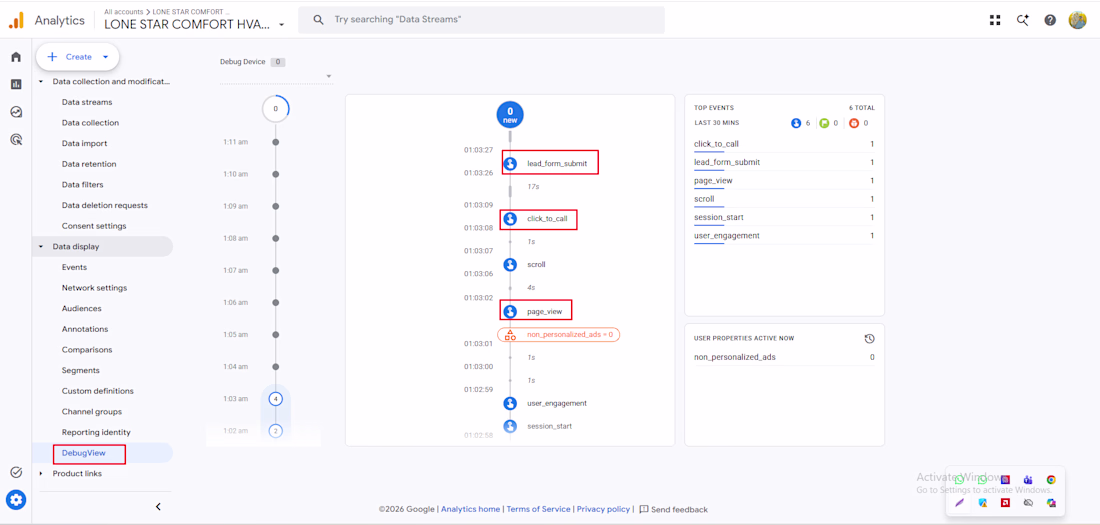Open the Explore icon in left rail
This screenshot has width=1100, height=525.
pos(16,112)
